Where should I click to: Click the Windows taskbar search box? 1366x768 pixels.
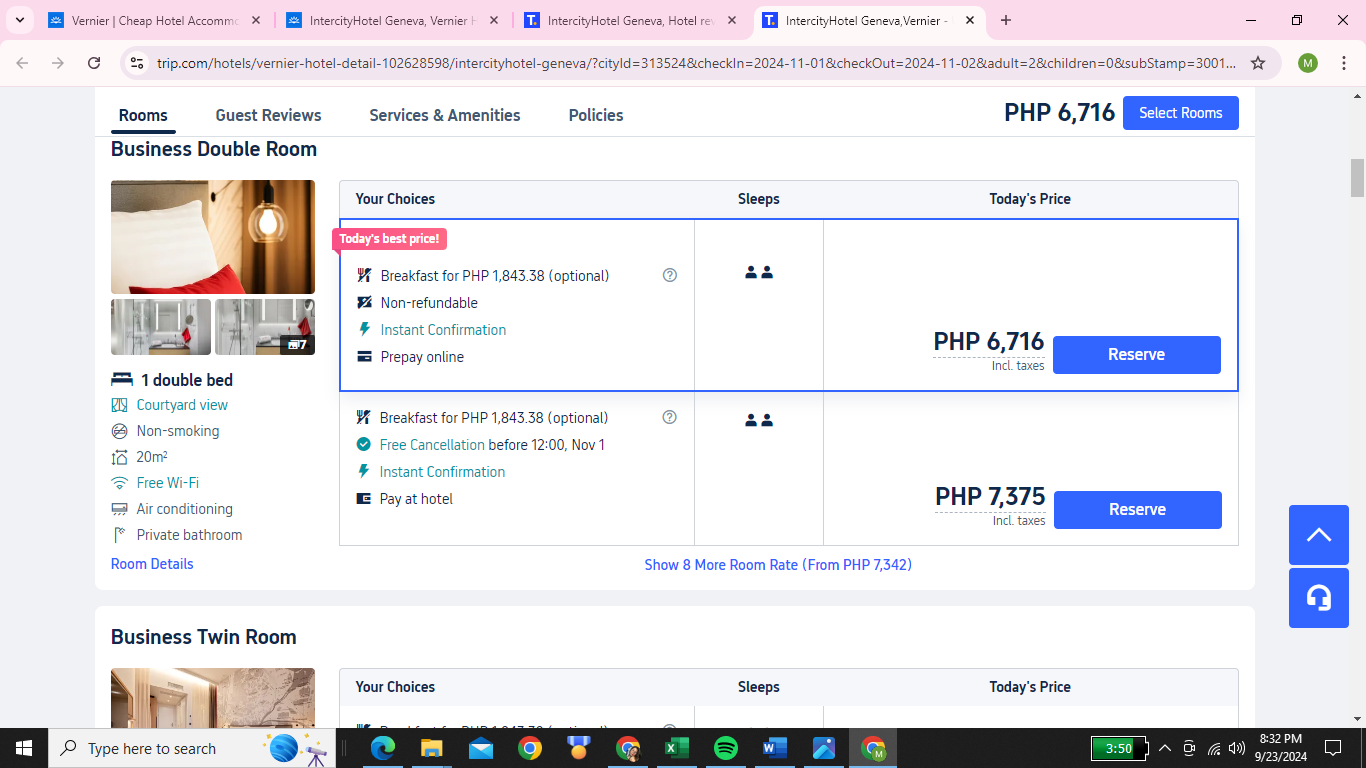(x=192, y=748)
